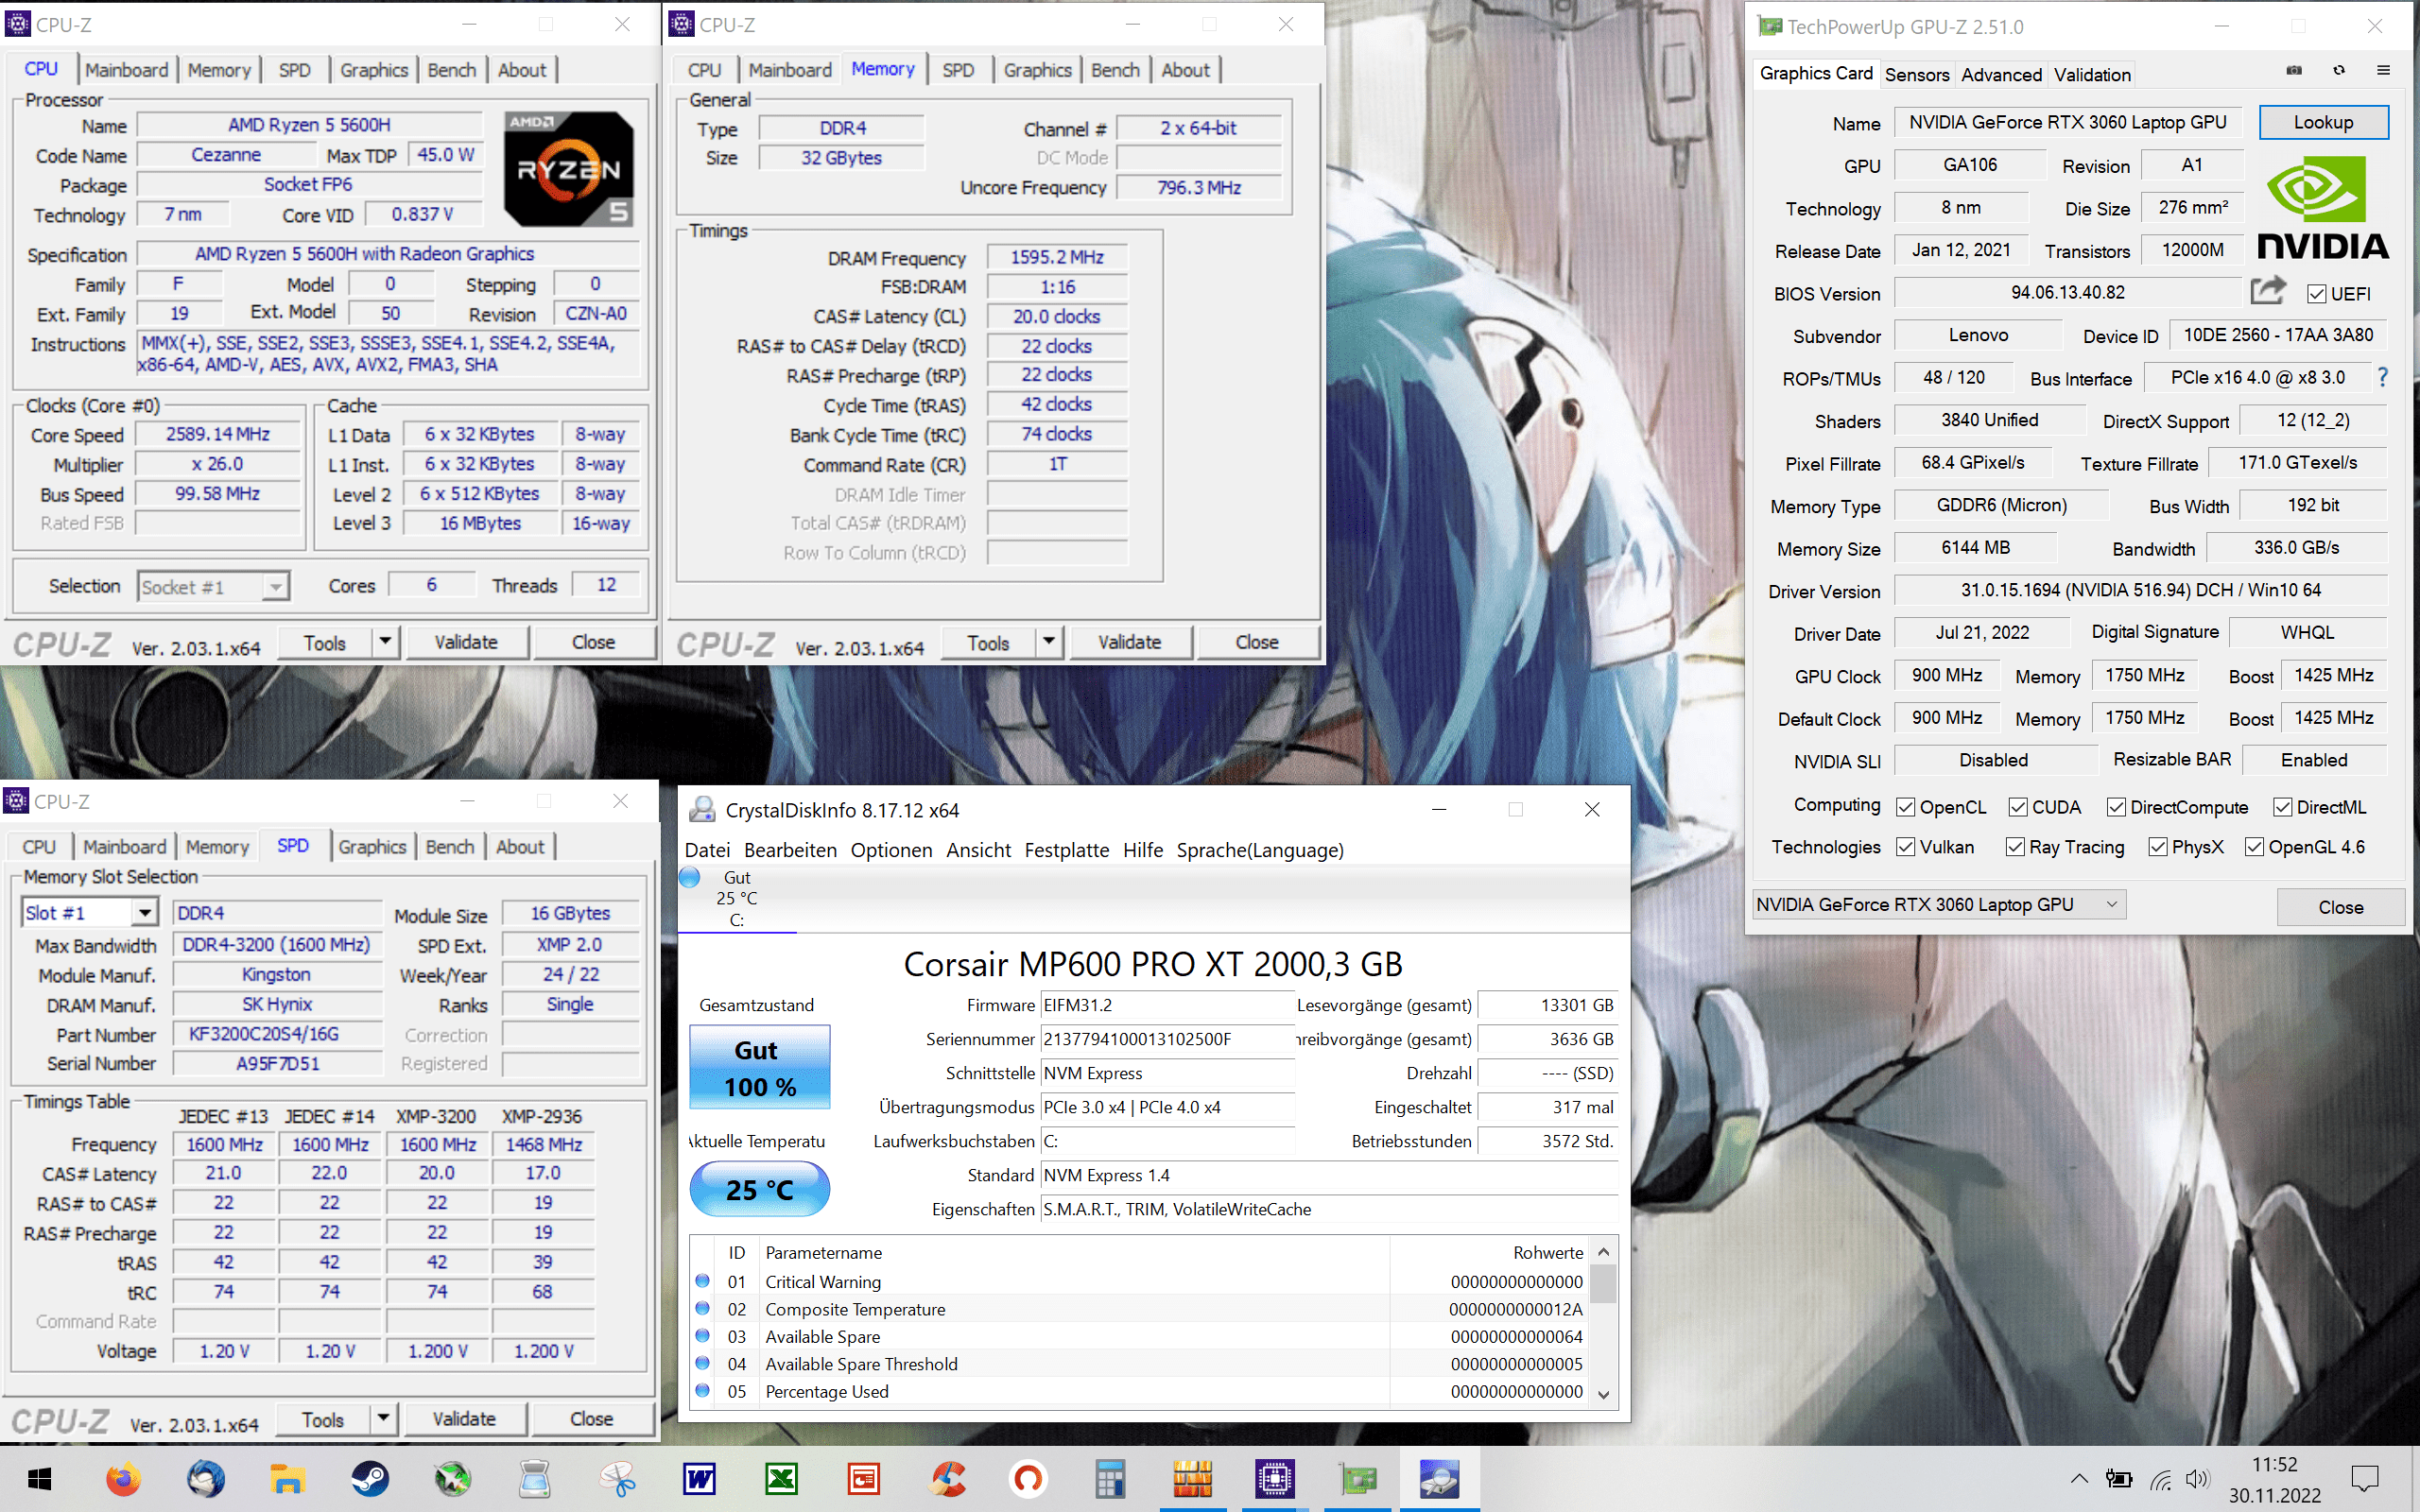Show hidden system tray icons chevron
The image size is (2420, 1512).
coord(2079,1478)
